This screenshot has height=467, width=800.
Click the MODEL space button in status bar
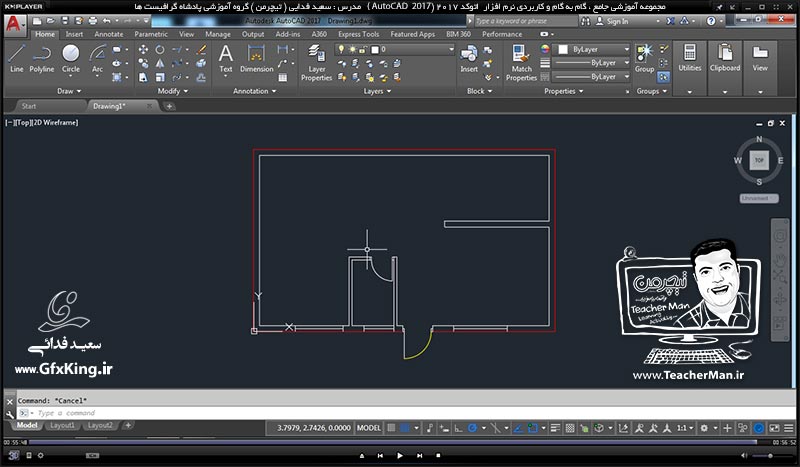(368, 428)
